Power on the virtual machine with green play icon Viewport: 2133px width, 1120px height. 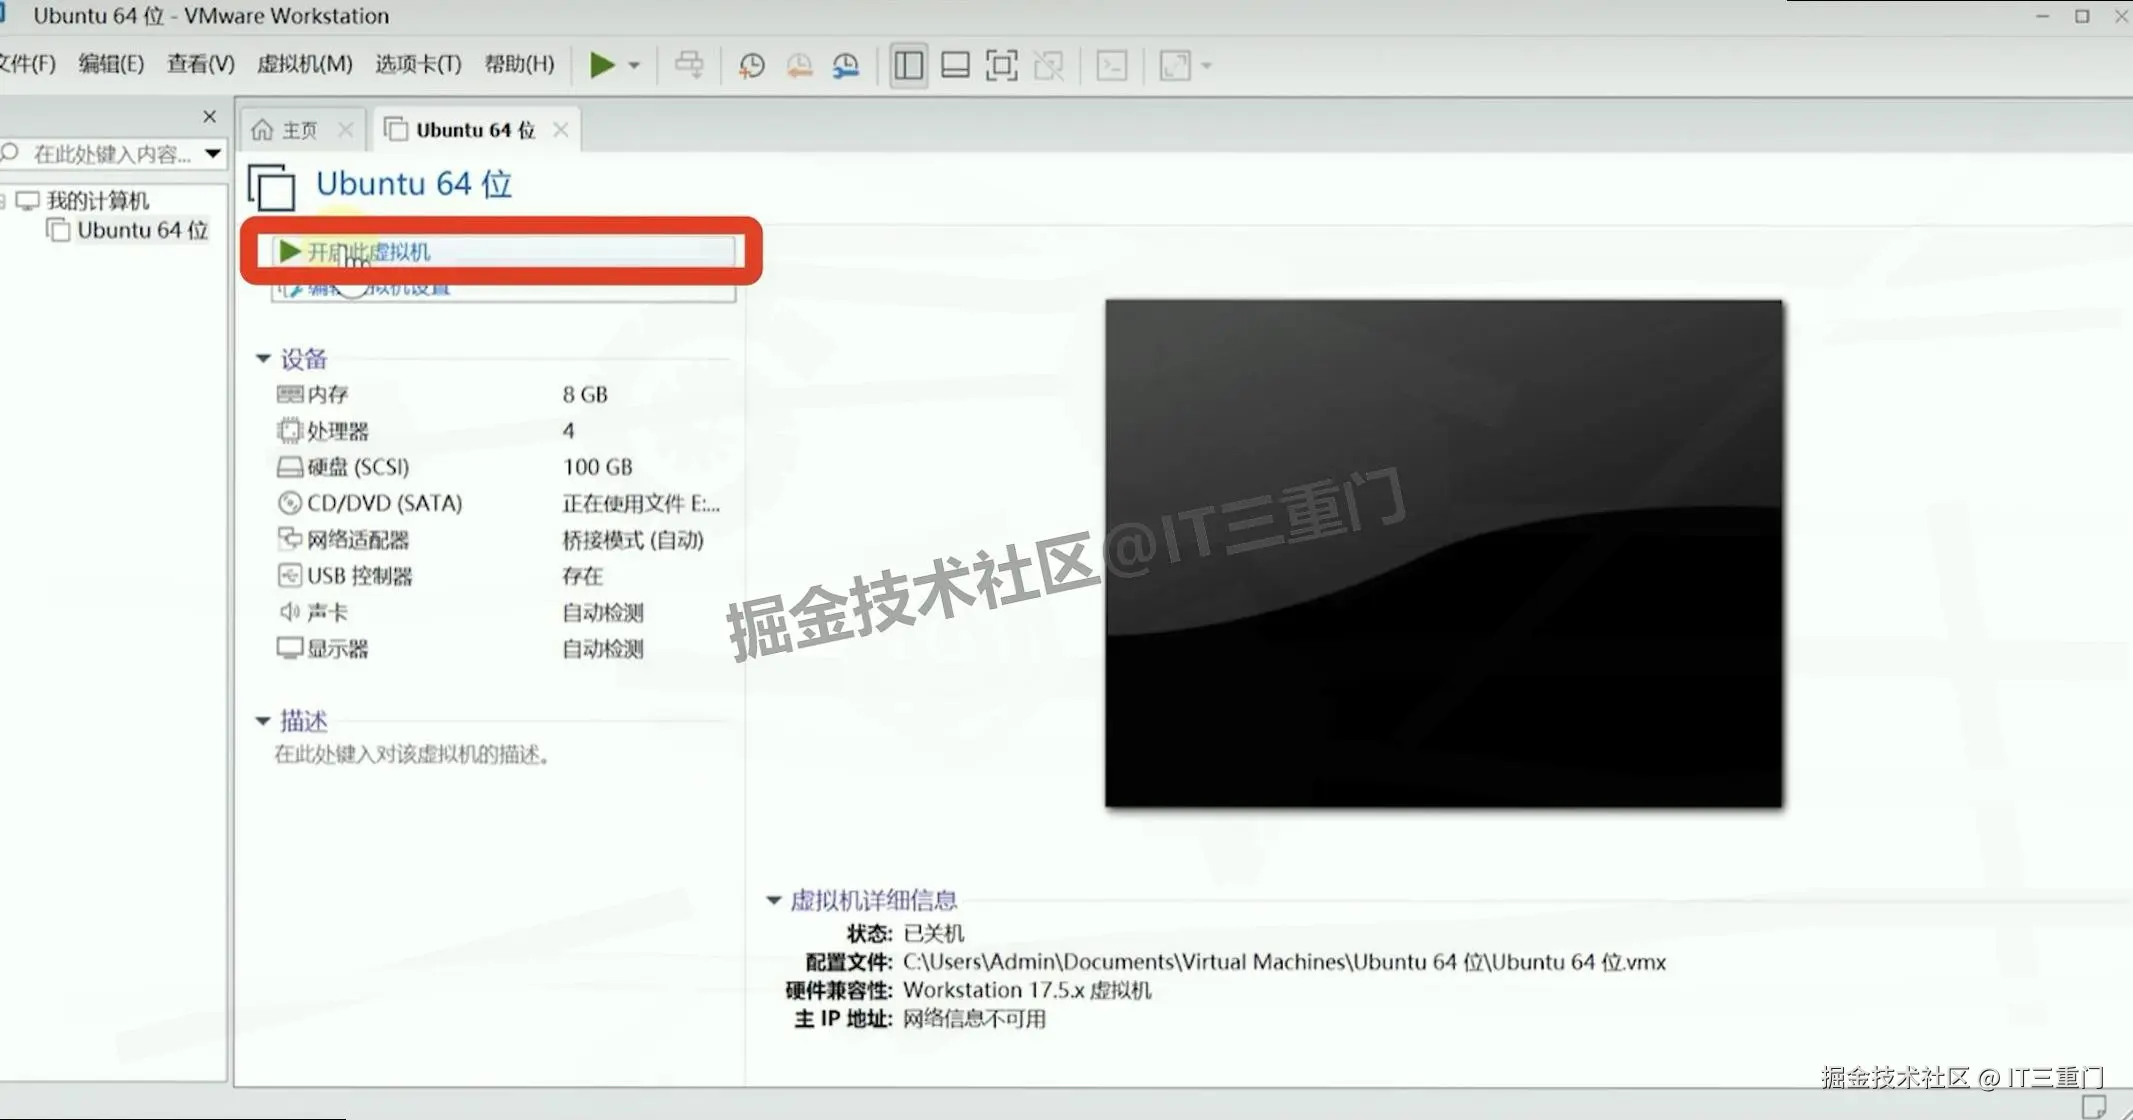pos(600,64)
